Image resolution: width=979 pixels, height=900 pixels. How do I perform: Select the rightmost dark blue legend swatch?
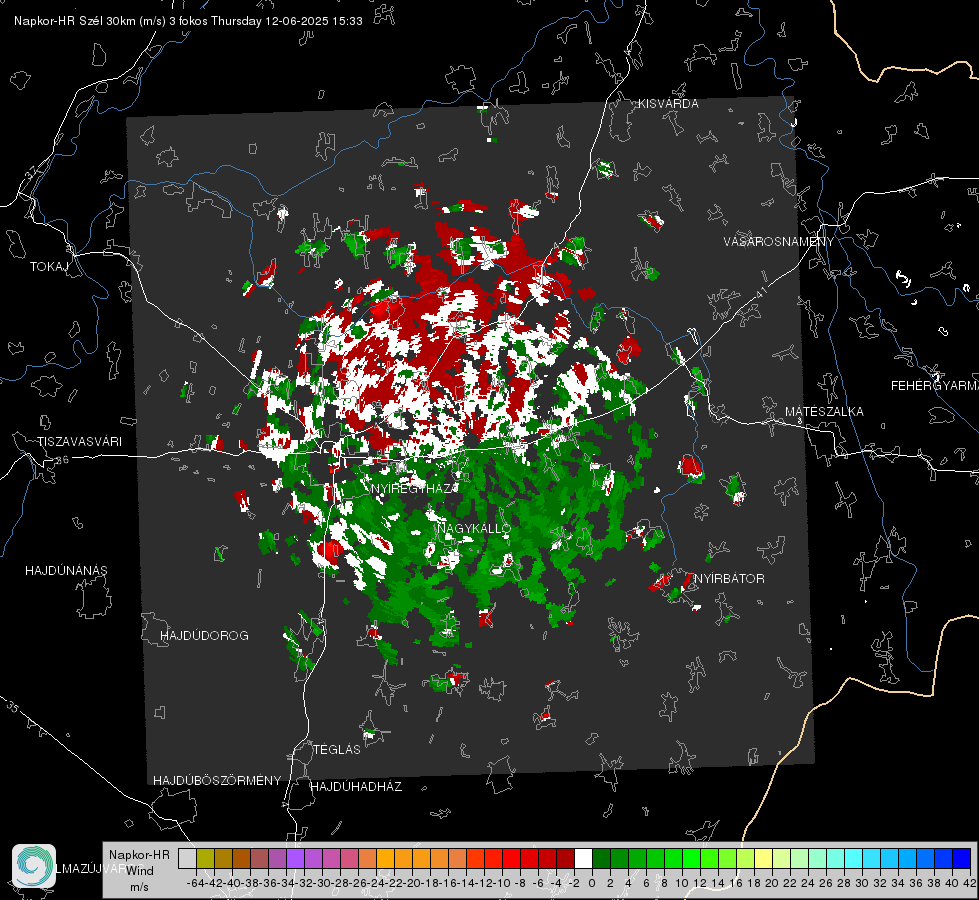(962, 858)
